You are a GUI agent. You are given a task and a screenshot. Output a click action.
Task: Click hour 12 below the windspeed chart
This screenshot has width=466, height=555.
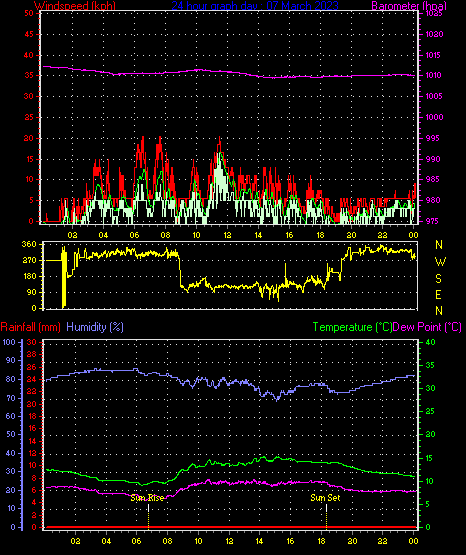pos(227,235)
